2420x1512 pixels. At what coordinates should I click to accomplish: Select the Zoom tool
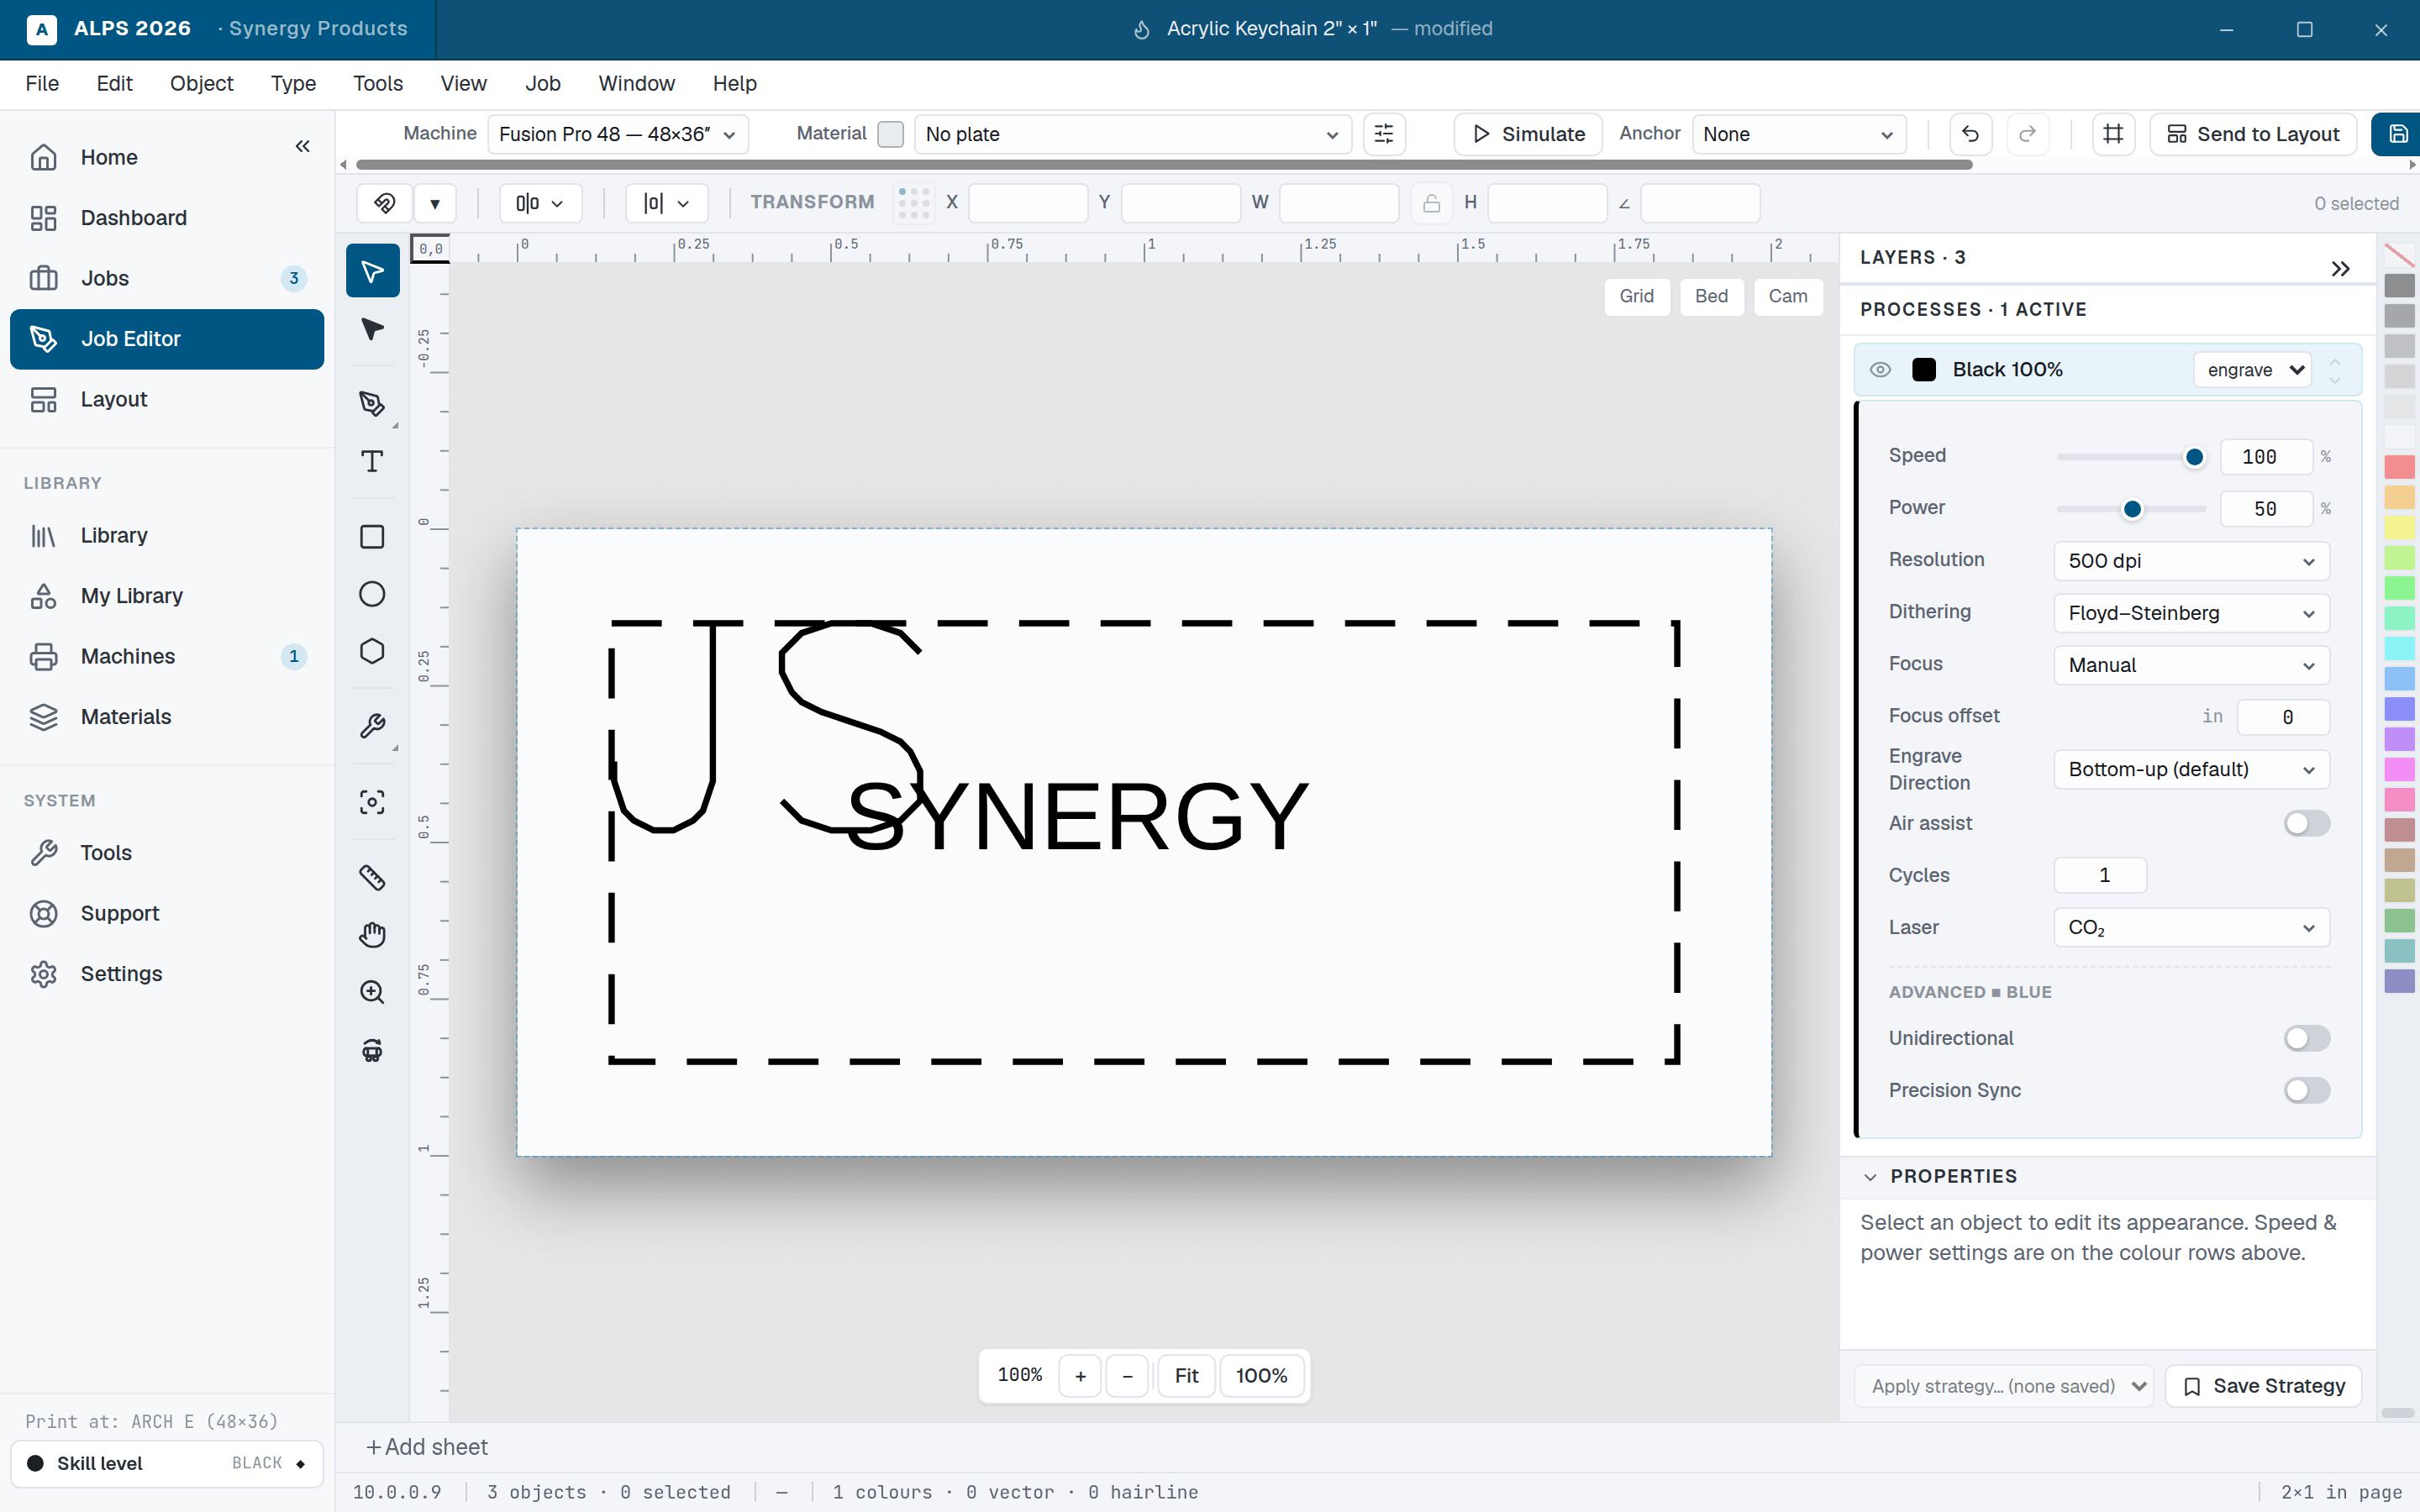(x=372, y=991)
